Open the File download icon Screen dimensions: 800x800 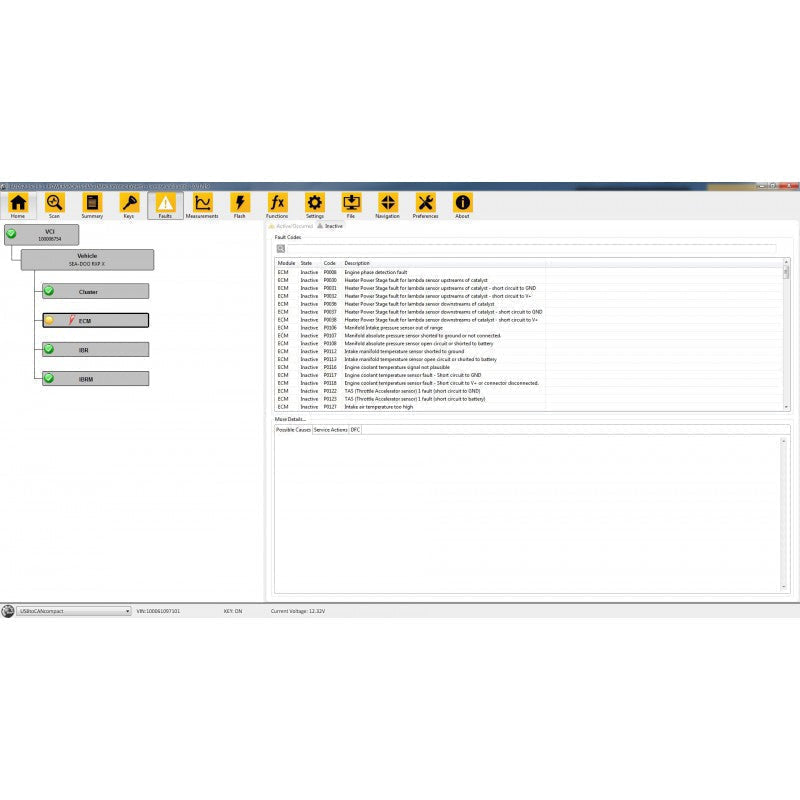click(x=351, y=204)
